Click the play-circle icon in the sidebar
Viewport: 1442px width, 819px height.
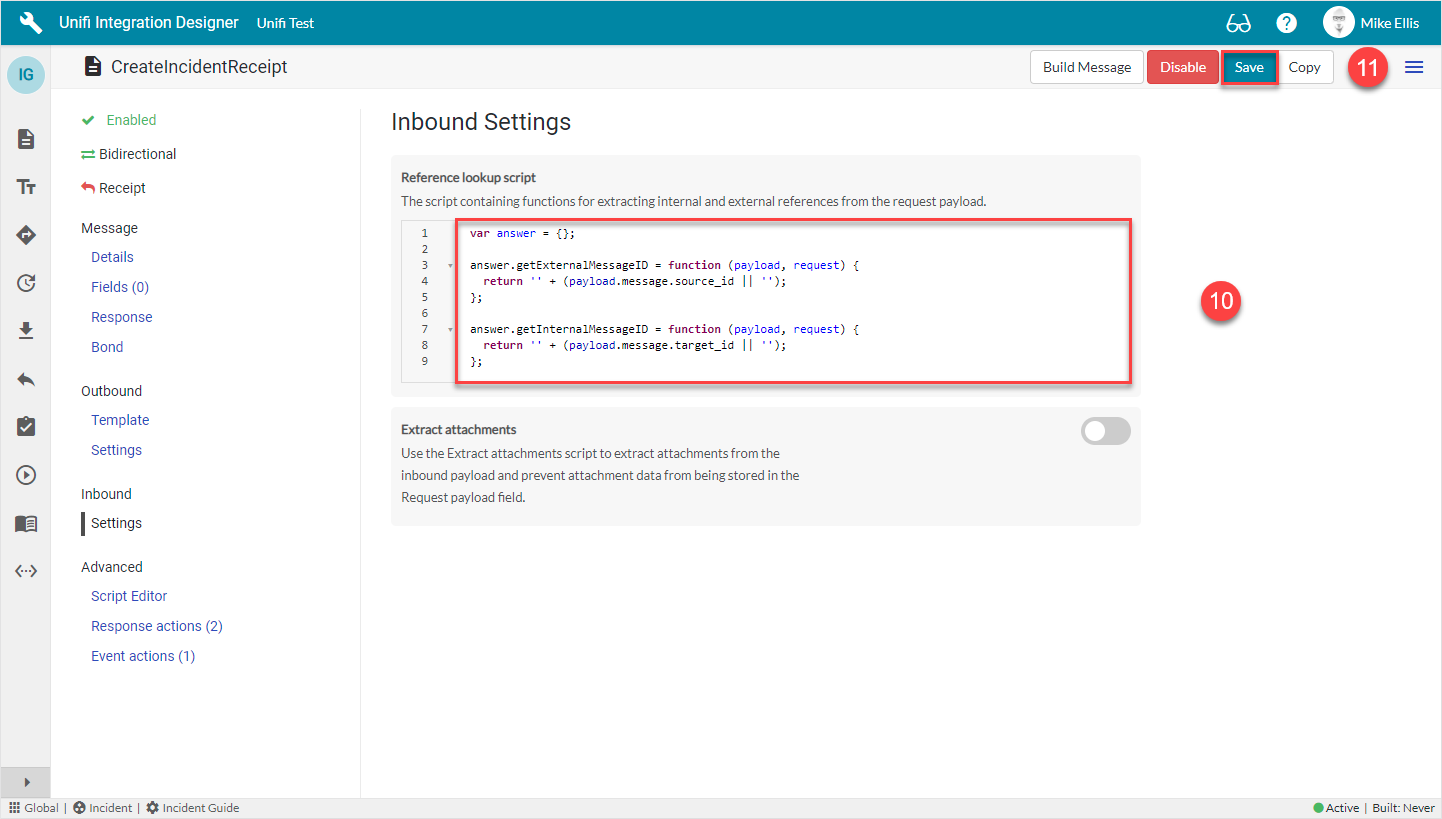25,474
